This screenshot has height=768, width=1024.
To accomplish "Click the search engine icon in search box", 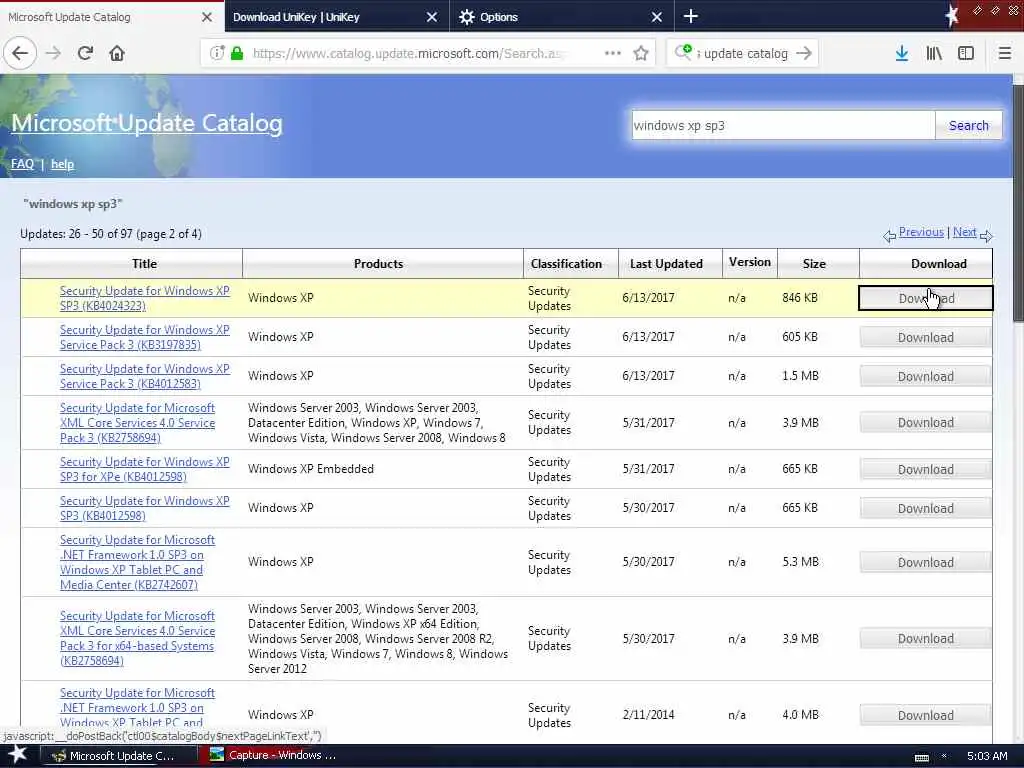I will [x=684, y=52].
